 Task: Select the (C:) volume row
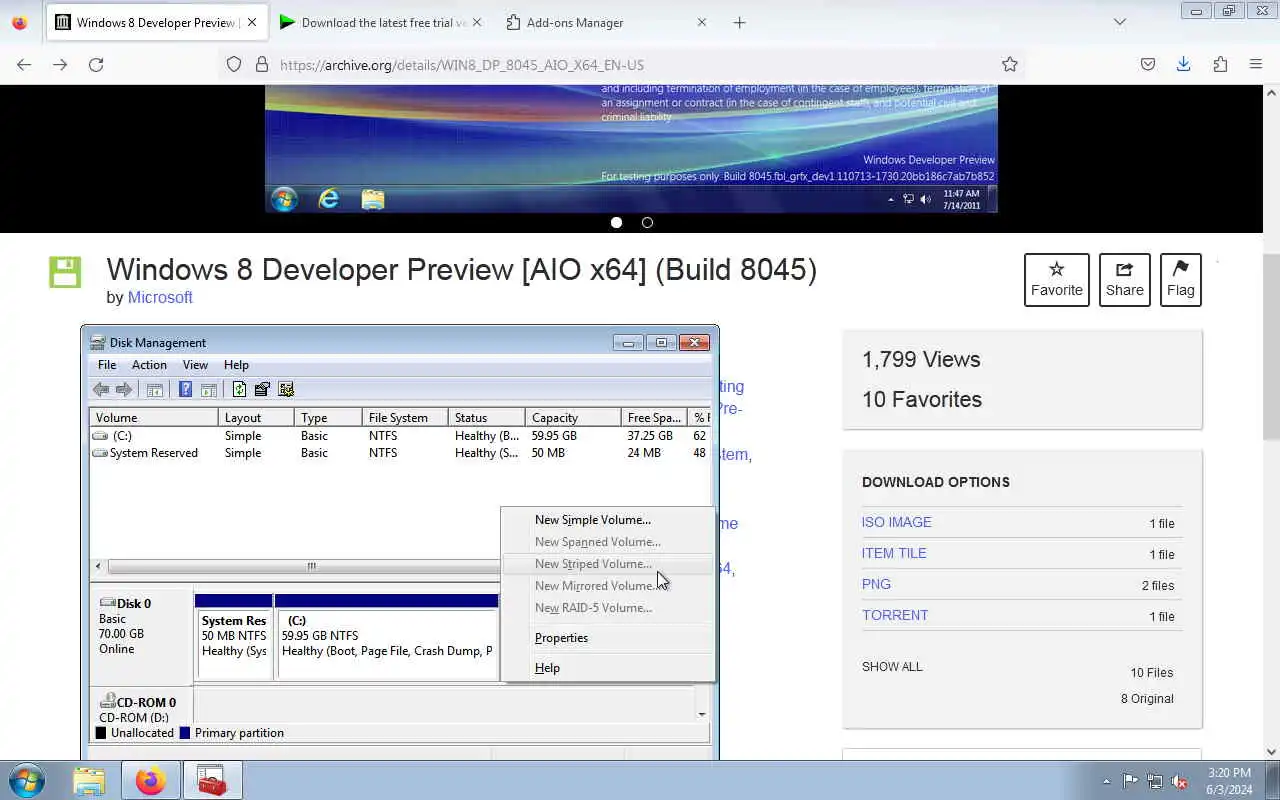coord(400,436)
